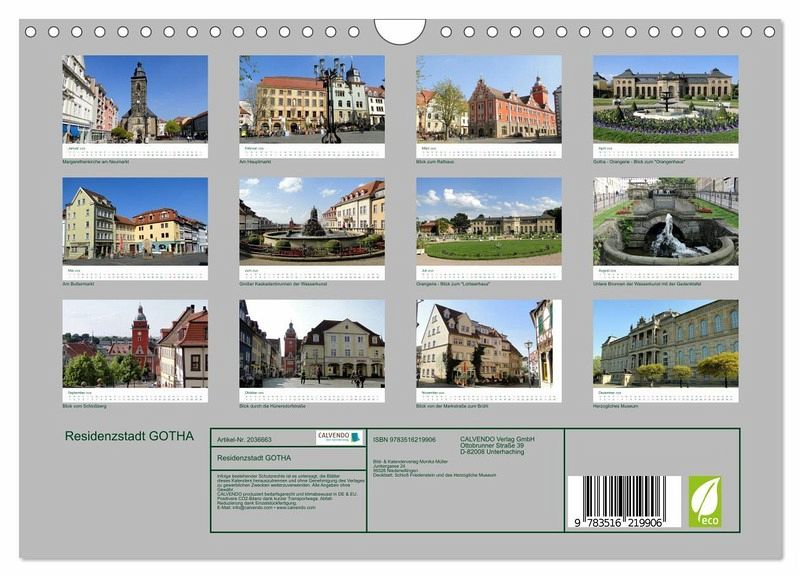Open the Am Buttermarkt photo
The image size is (800, 577).
pos(135,221)
